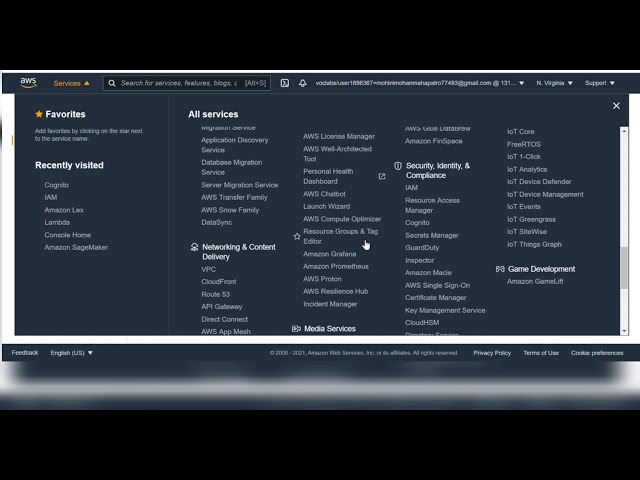
Task: Click the Favorites star icon
Action: [x=39, y=114]
